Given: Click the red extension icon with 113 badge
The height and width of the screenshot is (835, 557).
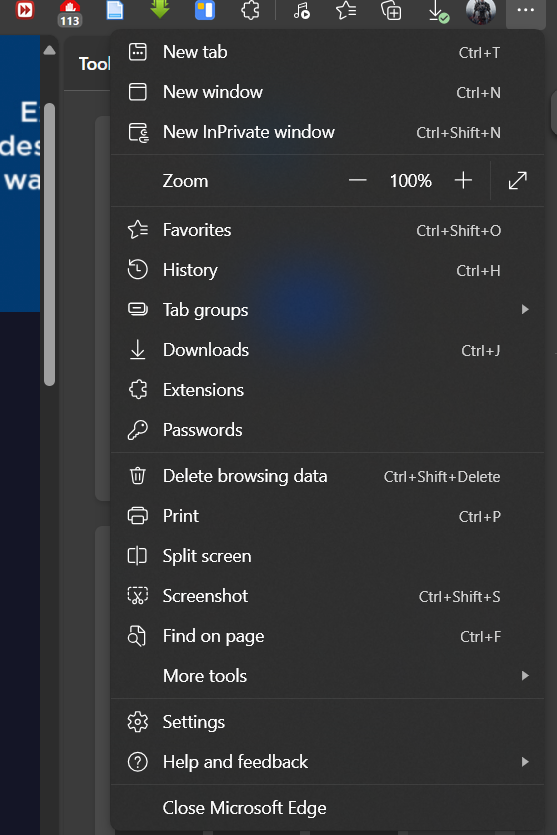Looking at the screenshot, I should (x=70, y=13).
